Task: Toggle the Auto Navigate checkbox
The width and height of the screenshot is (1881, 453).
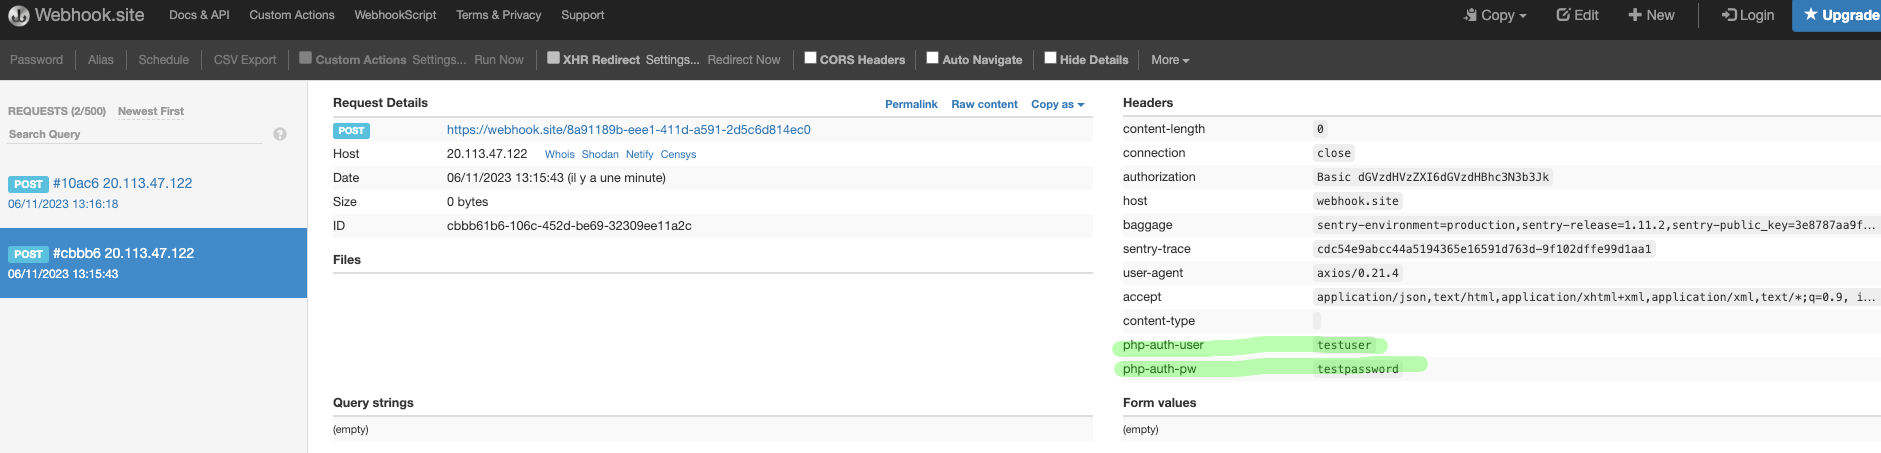Action: 933,58
